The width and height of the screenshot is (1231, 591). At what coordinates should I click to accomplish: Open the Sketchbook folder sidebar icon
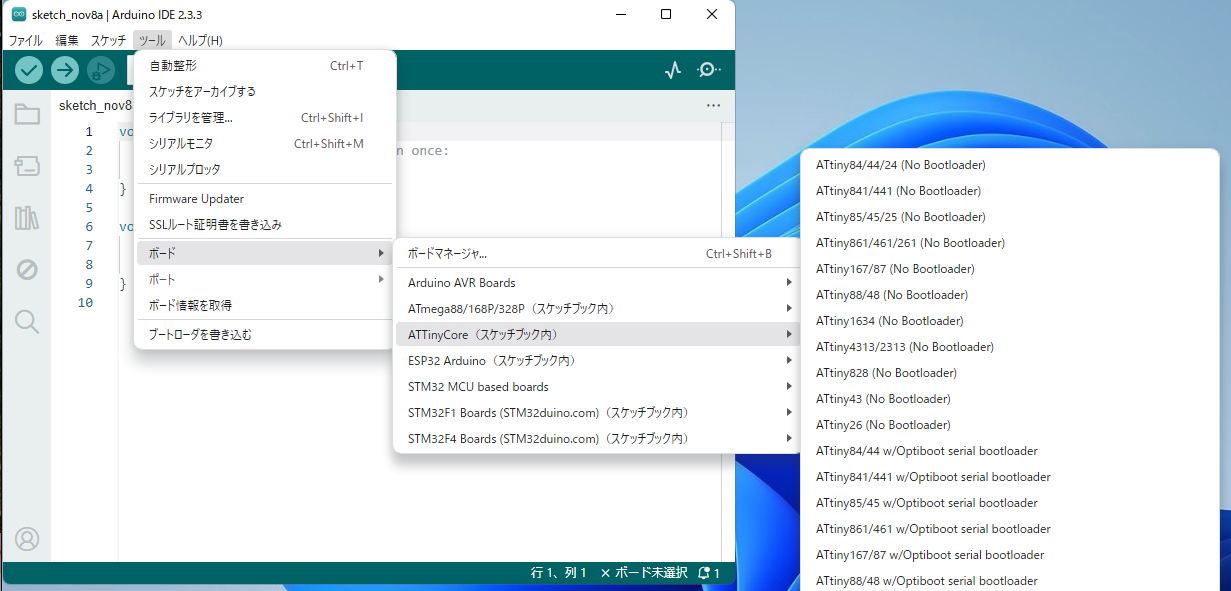[27, 114]
